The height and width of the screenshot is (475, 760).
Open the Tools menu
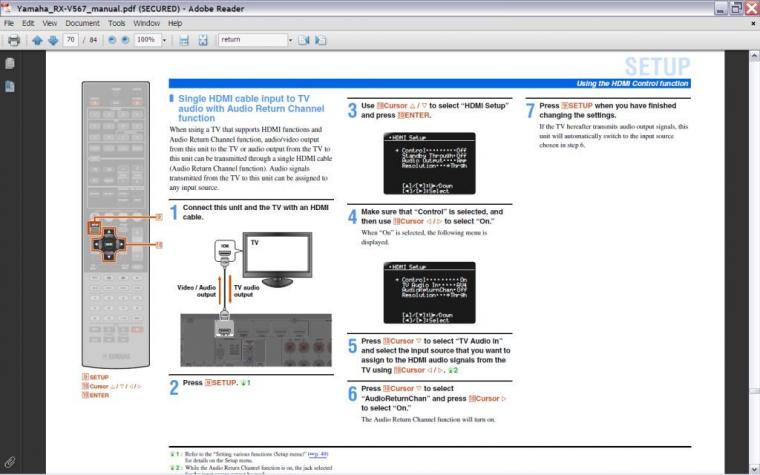116,23
